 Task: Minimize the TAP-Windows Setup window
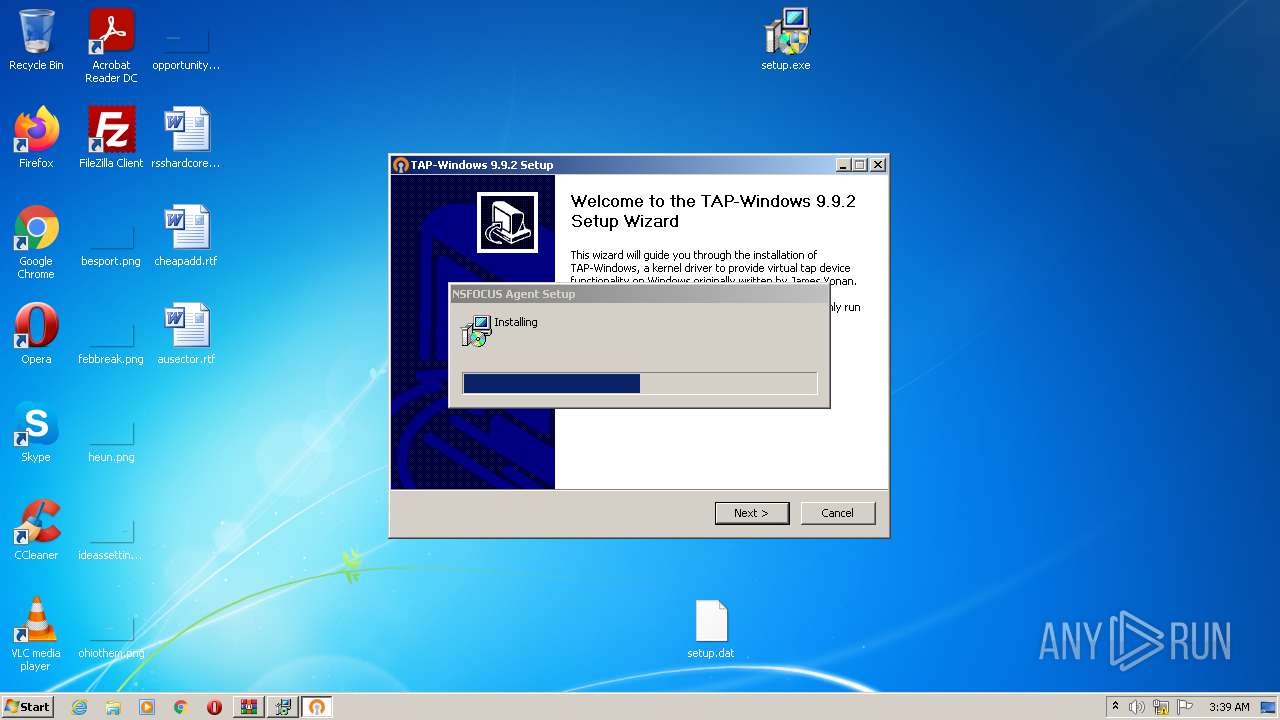point(842,165)
